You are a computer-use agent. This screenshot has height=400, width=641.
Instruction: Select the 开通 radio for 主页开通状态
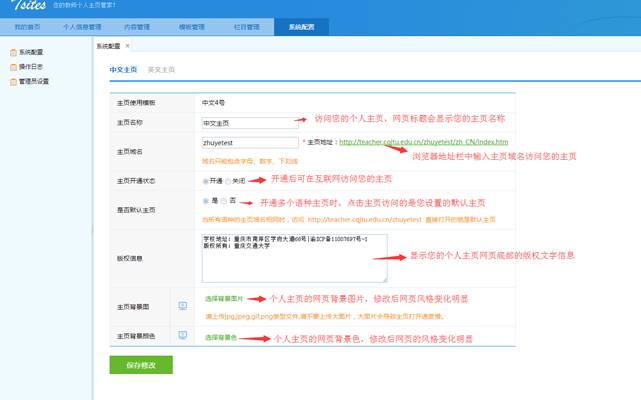pos(206,181)
